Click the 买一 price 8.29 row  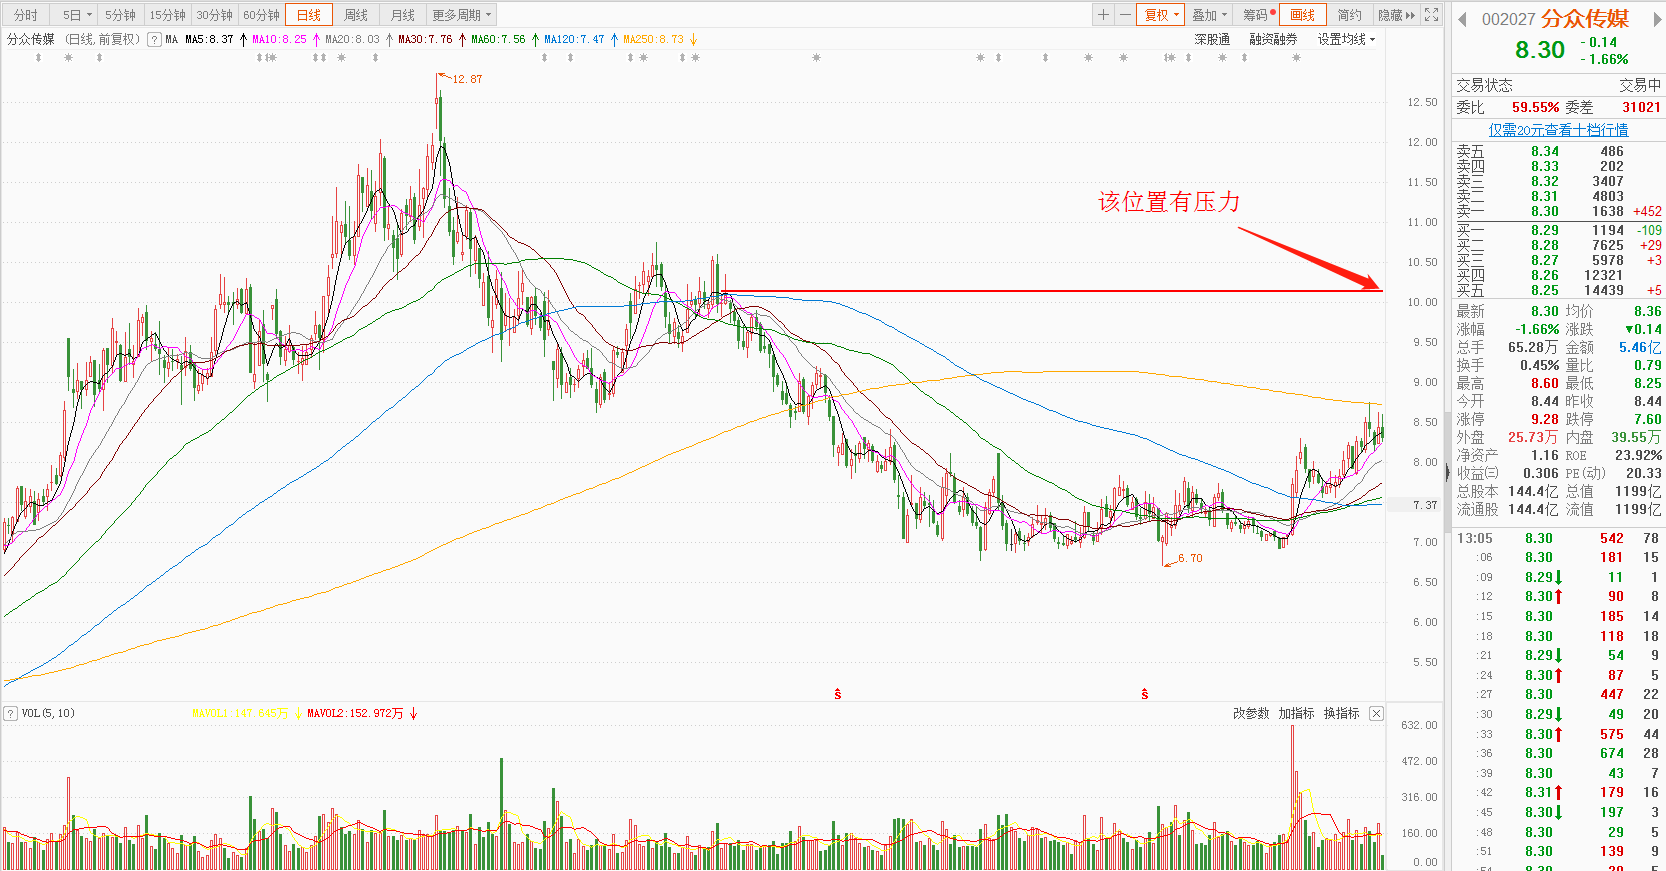1558,231
